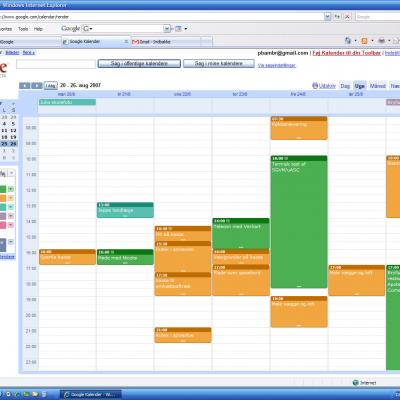This screenshot has width=400, height=400.
Task: Click Søg i offentlige kalendere button
Action: point(139,63)
